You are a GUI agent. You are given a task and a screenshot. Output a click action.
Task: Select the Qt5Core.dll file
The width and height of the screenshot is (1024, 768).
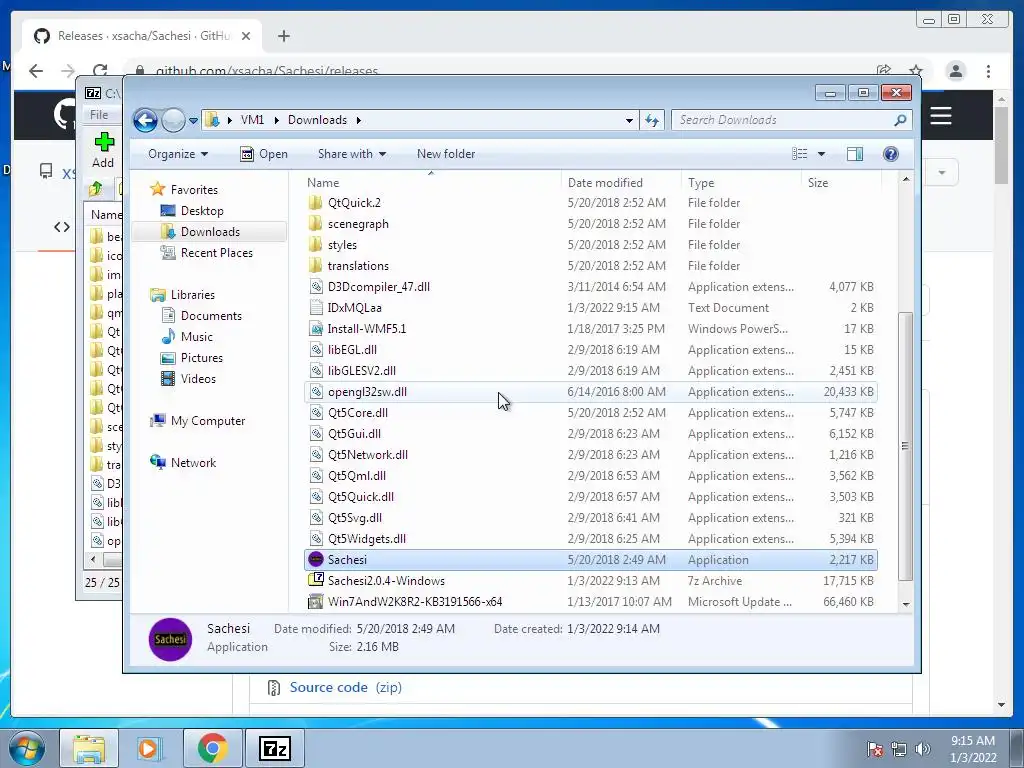coord(590,413)
